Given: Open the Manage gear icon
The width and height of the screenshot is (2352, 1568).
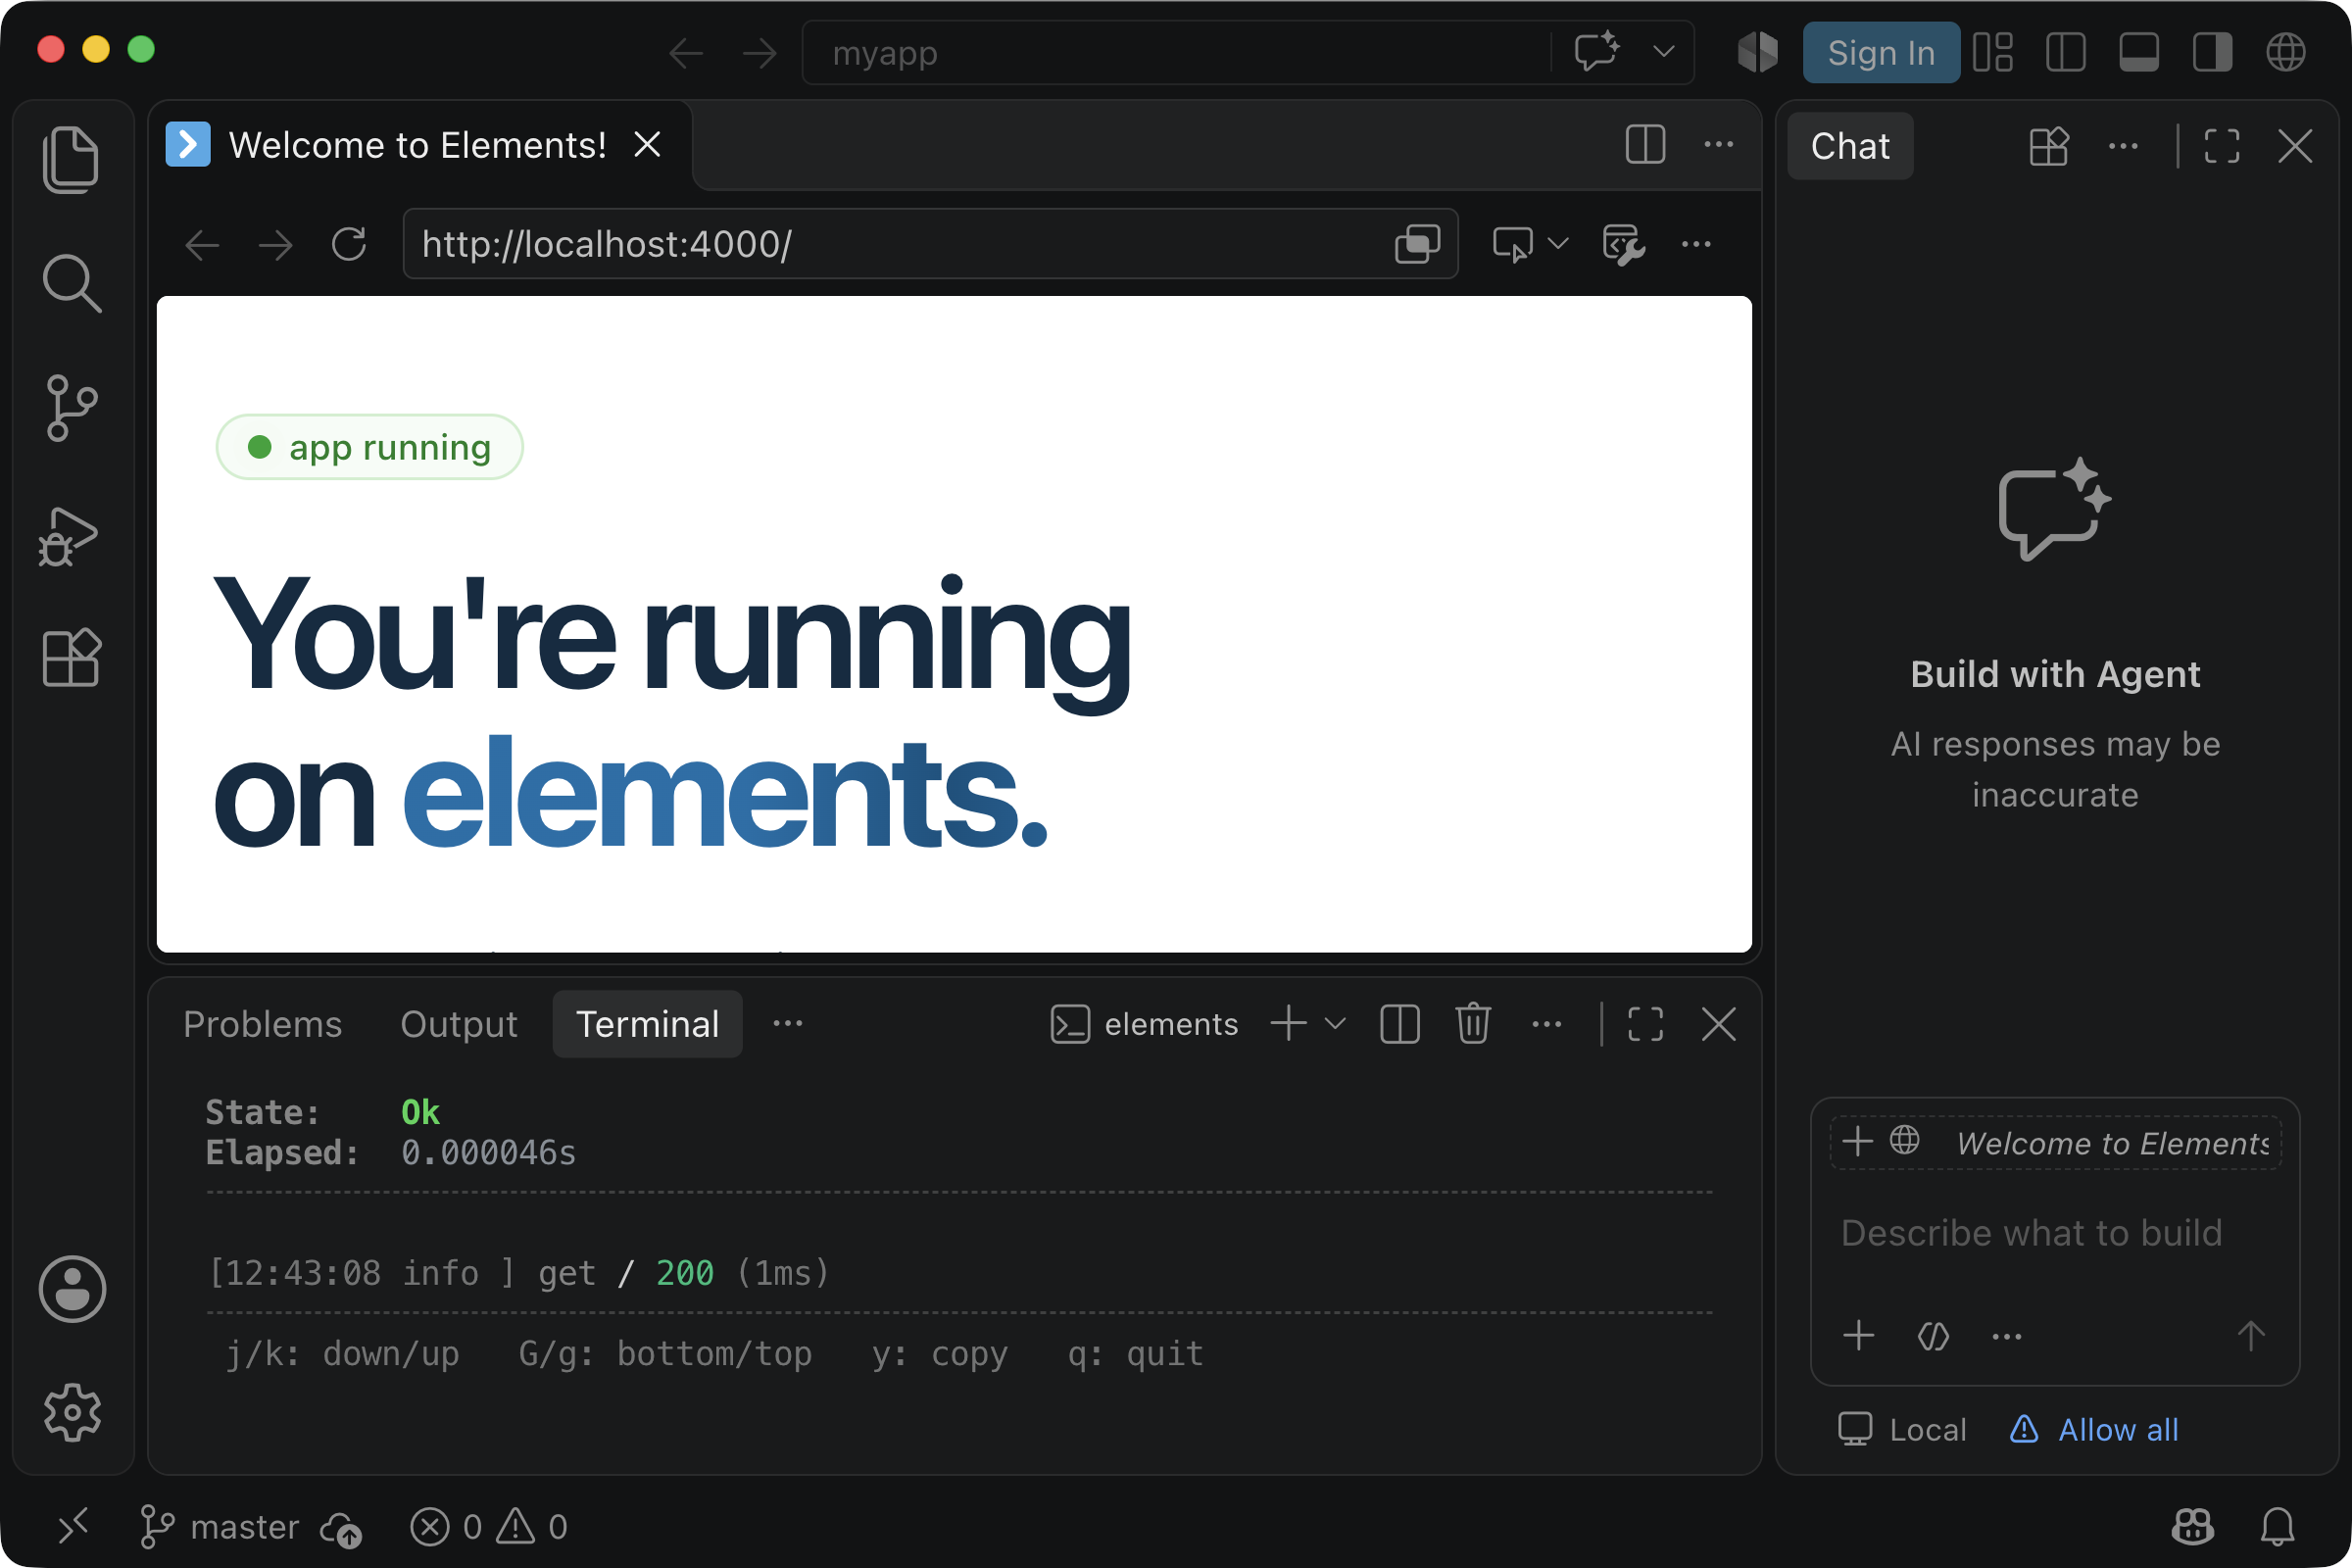Looking at the screenshot, I should [72, 1412].
